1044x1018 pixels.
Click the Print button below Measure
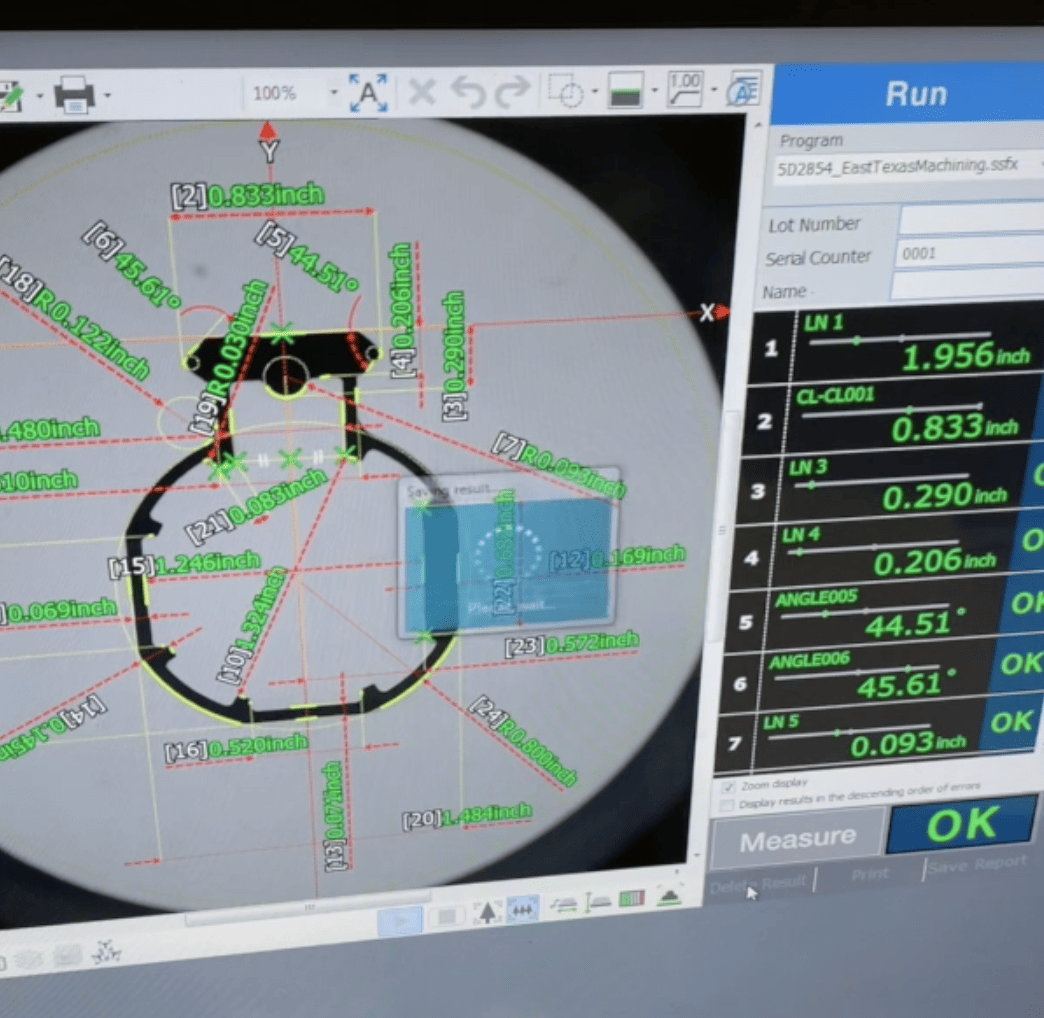click(x=870, y=873)
